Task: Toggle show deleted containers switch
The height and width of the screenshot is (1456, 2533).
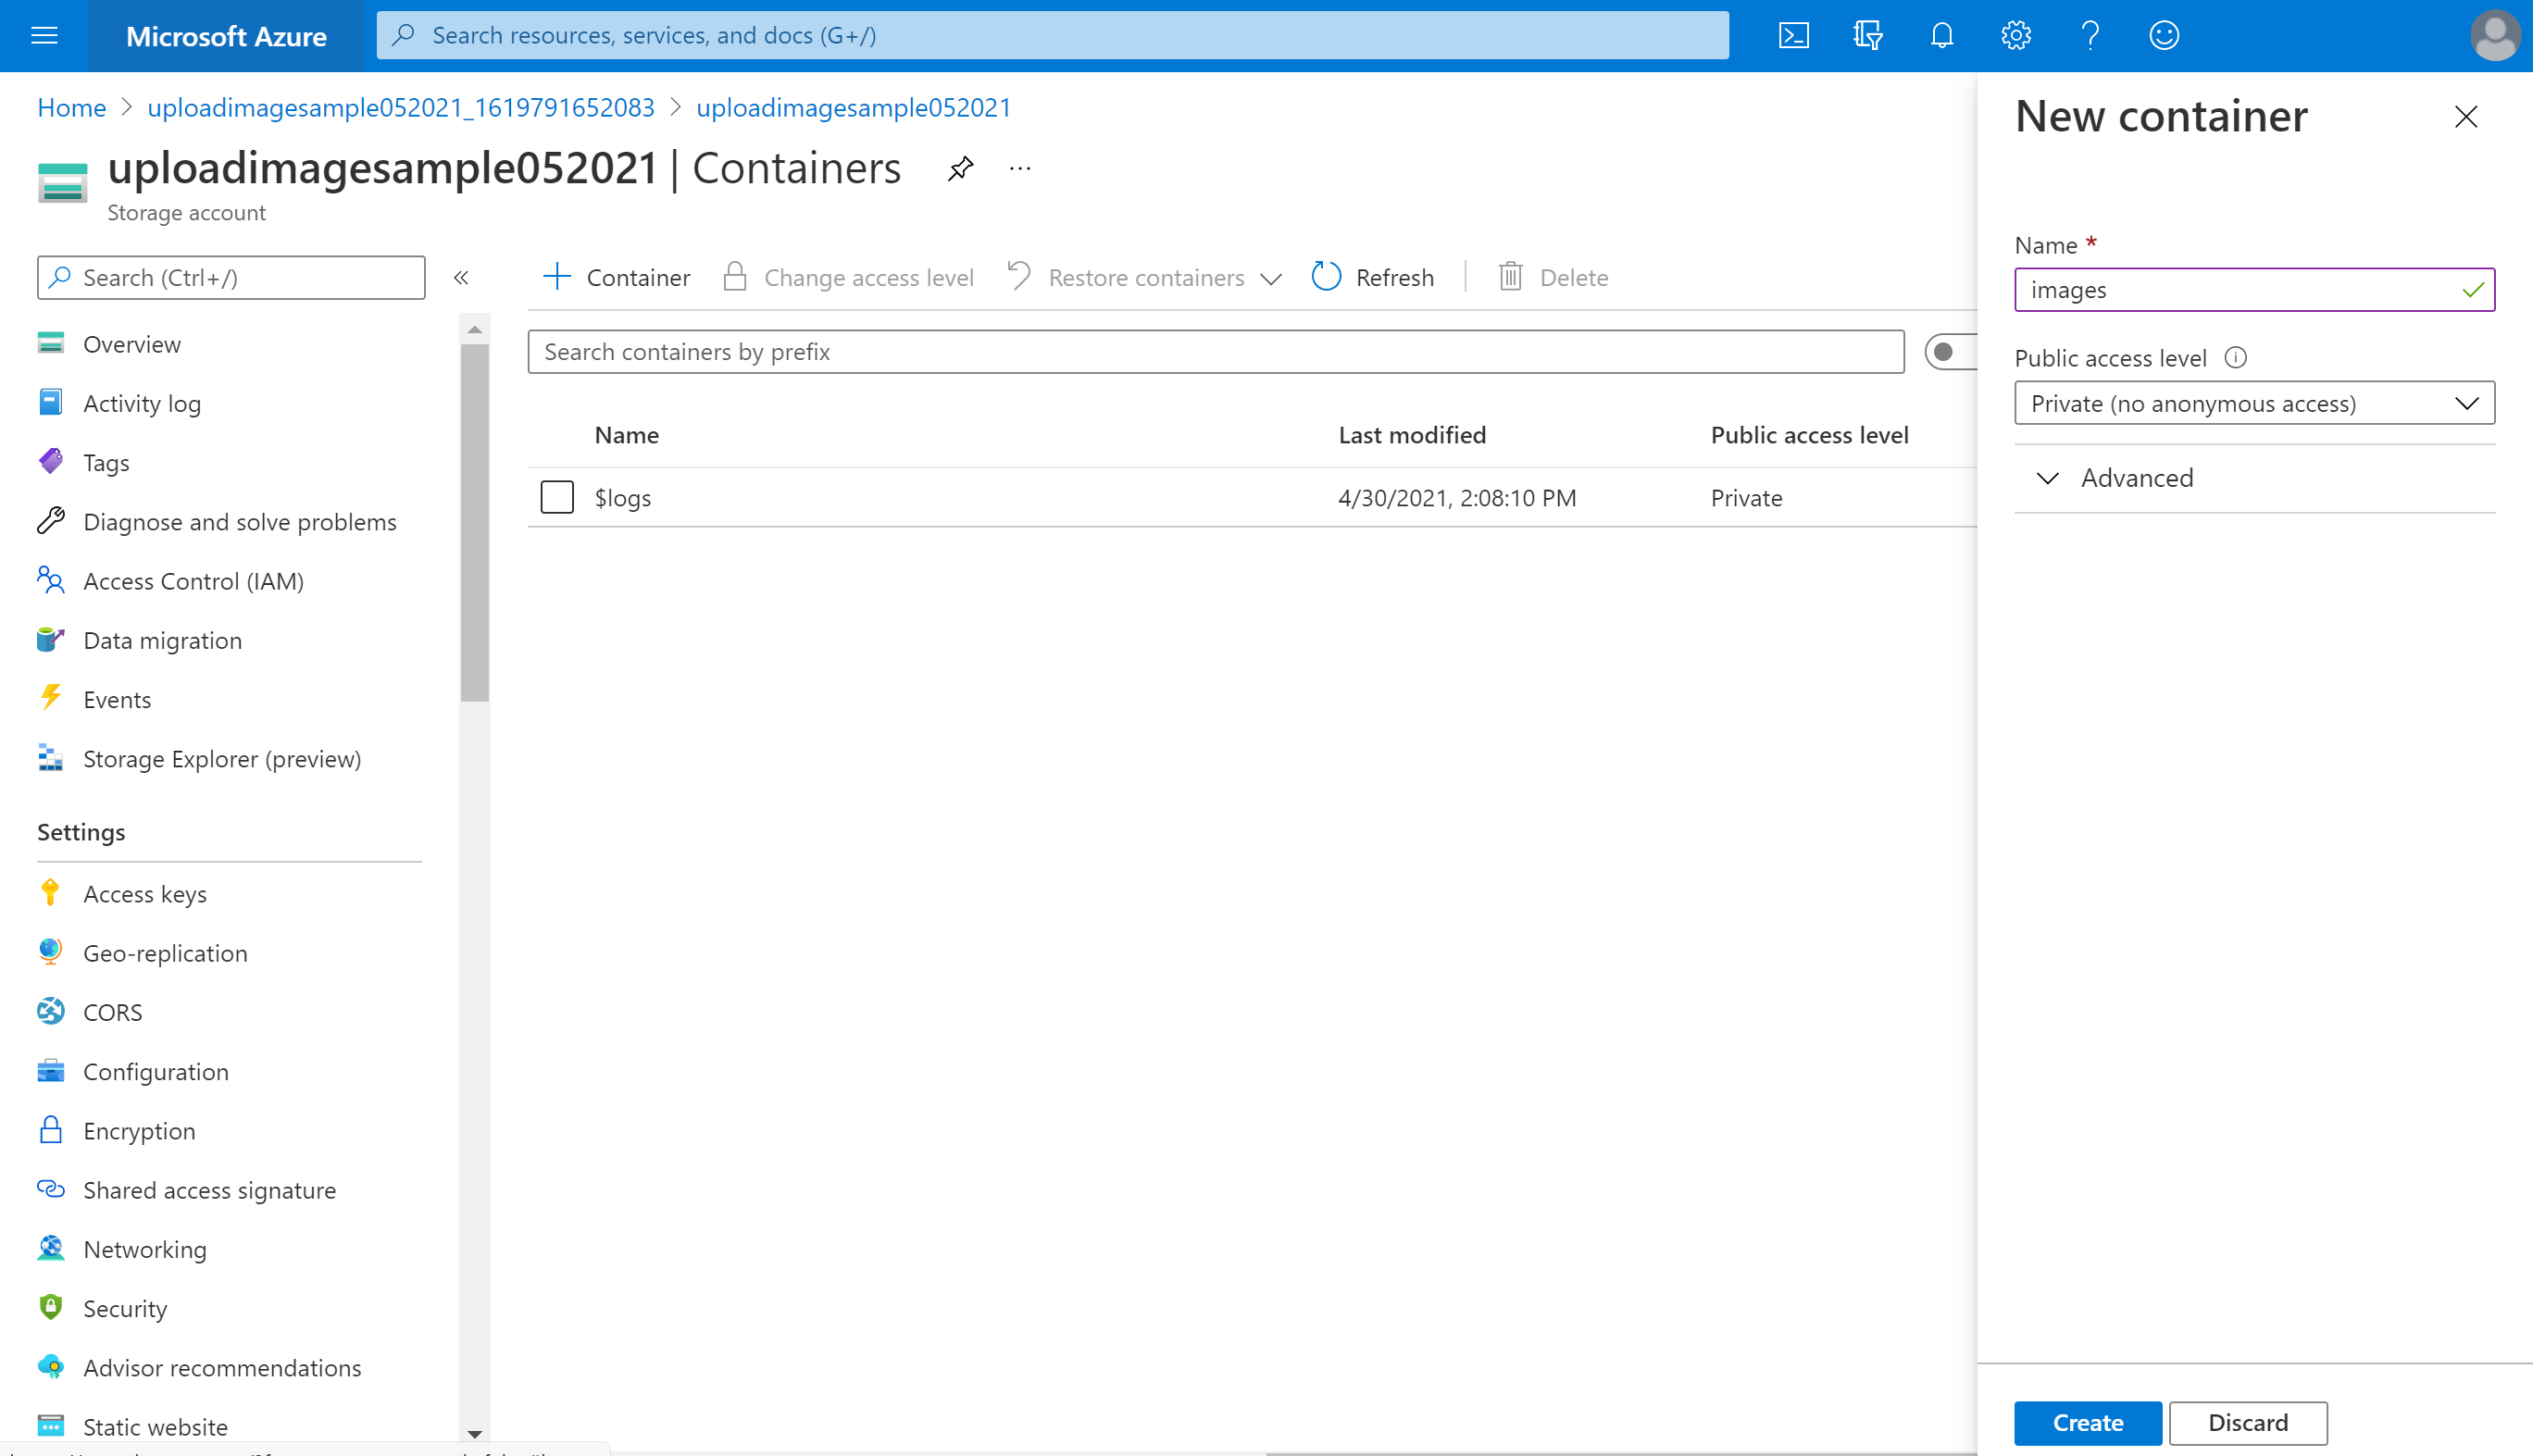Action: 1950,352
